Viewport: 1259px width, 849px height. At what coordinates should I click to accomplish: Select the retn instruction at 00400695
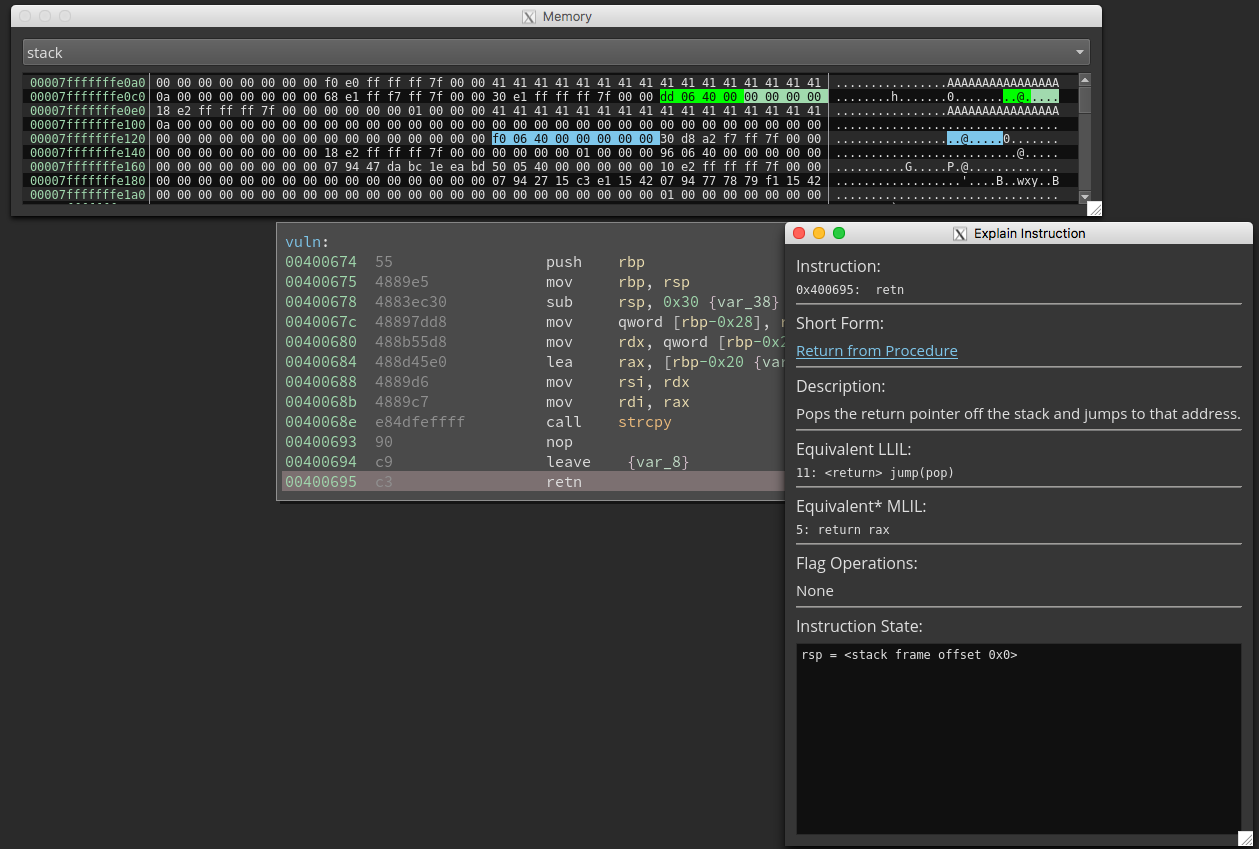[x=533, y=482]
